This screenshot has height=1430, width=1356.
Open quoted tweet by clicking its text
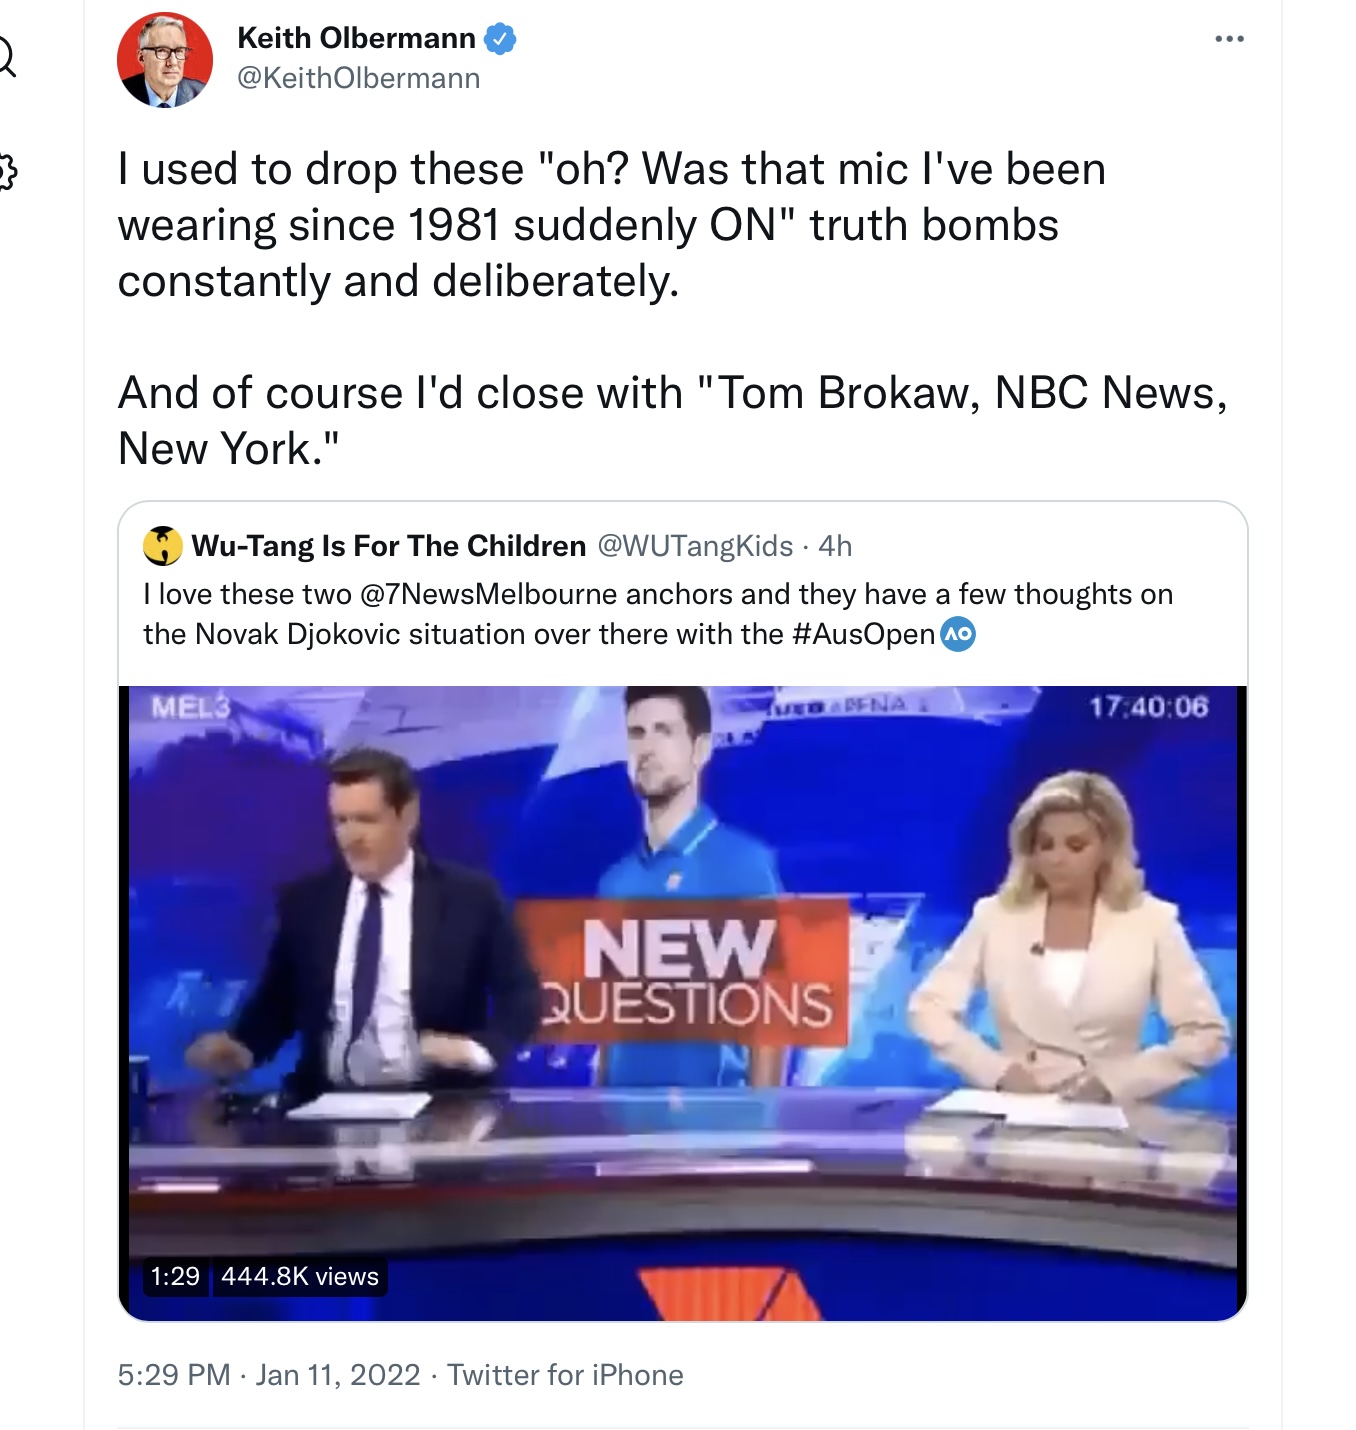[658, 614]
